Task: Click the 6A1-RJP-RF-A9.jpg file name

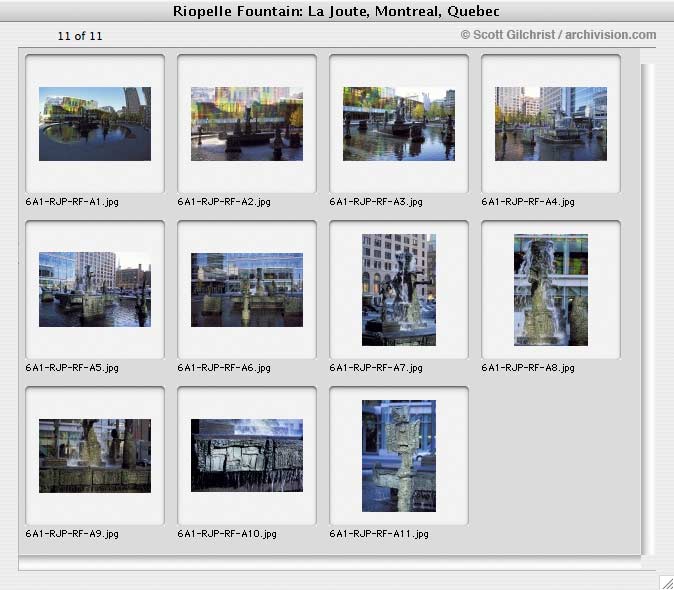Action: [x=72, y=534]
